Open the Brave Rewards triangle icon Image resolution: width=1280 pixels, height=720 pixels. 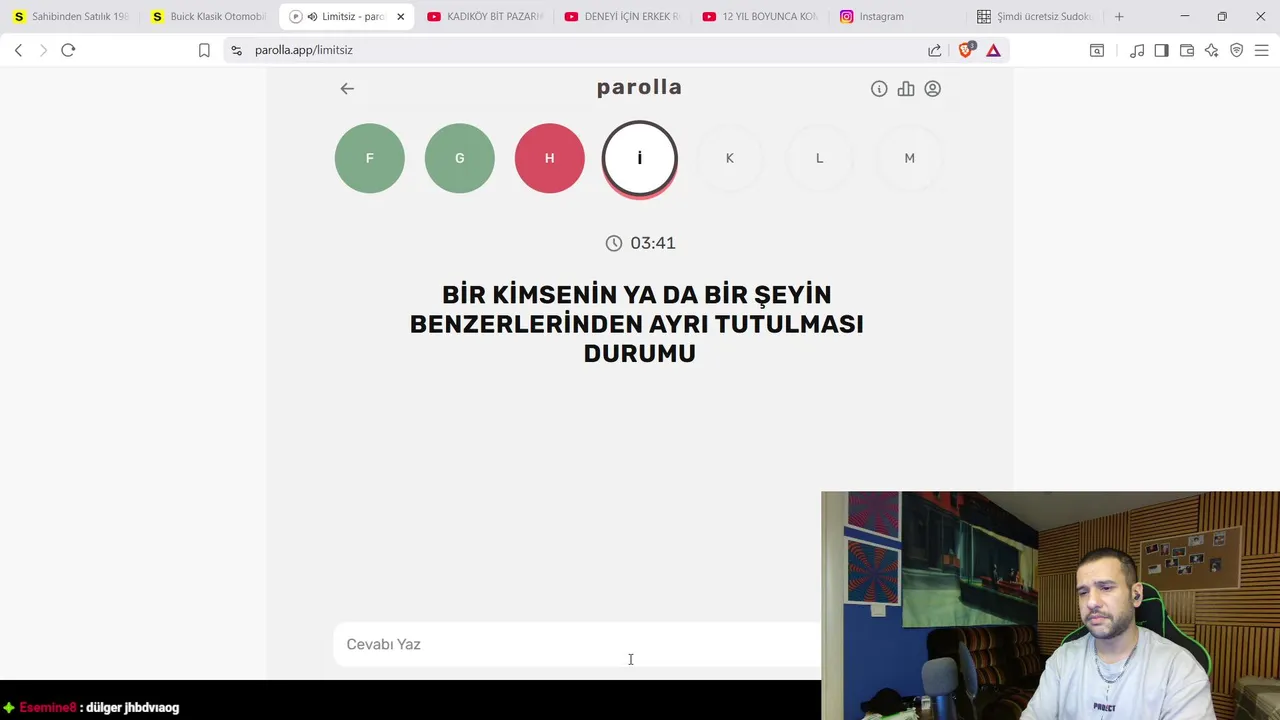point(993,50)
